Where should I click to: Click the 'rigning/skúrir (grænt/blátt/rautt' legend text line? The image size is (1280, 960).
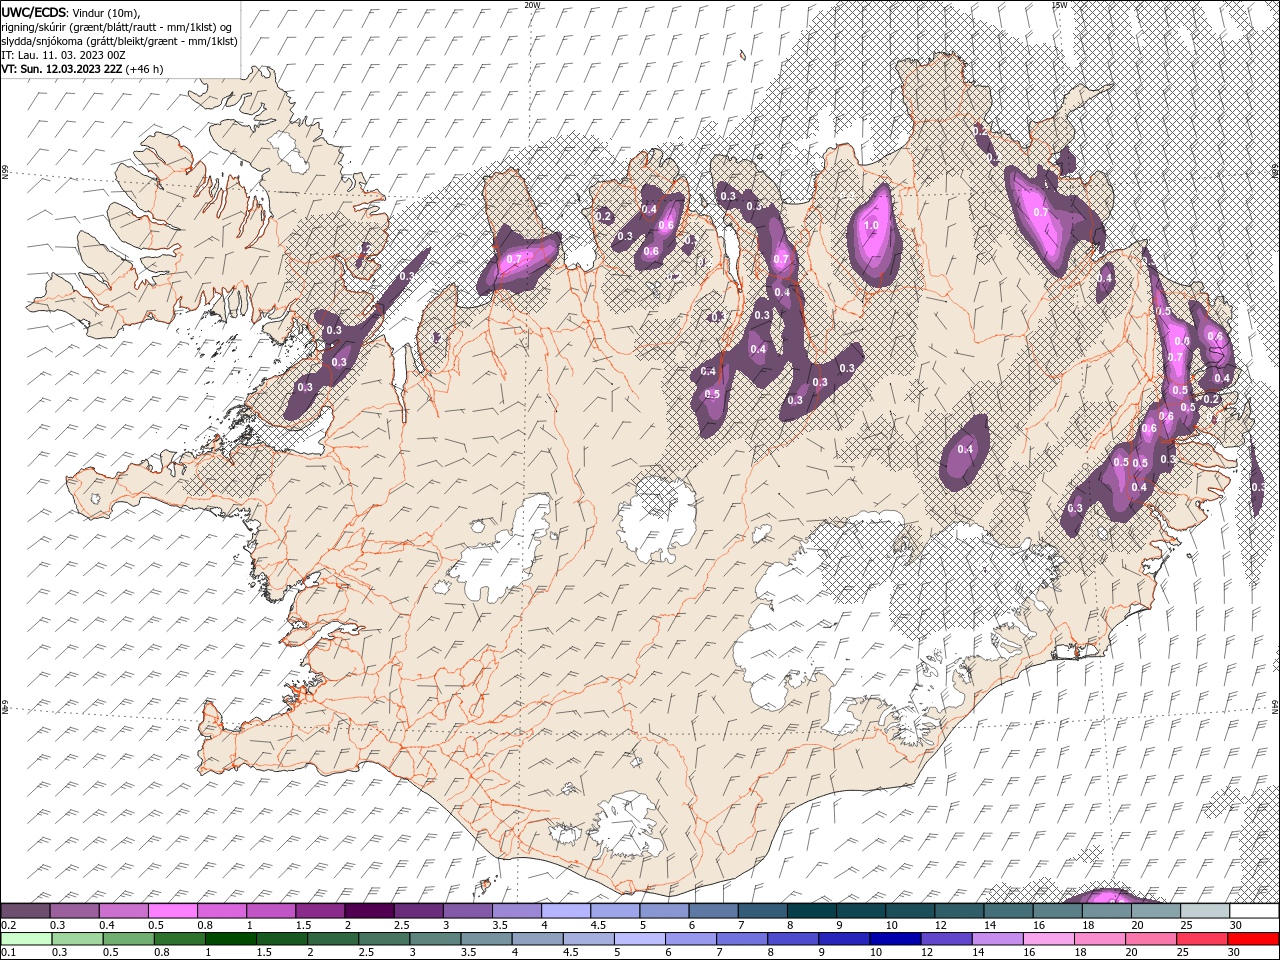(x=117, y=27)
